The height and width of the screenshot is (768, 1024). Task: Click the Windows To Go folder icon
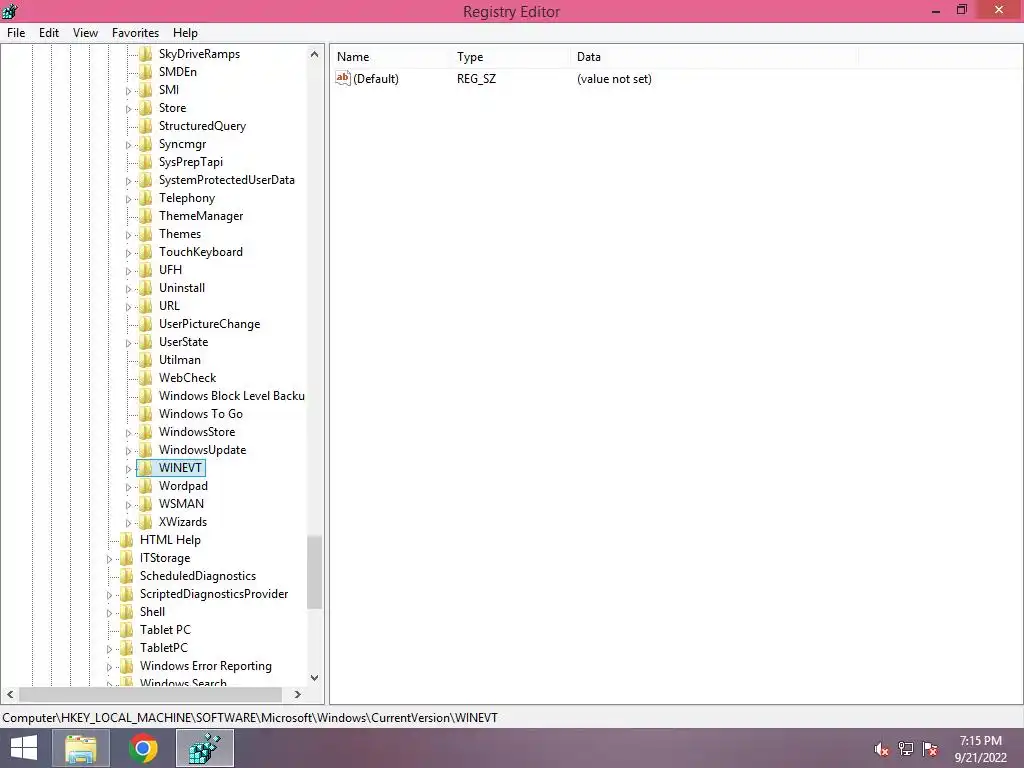[146, 414]
